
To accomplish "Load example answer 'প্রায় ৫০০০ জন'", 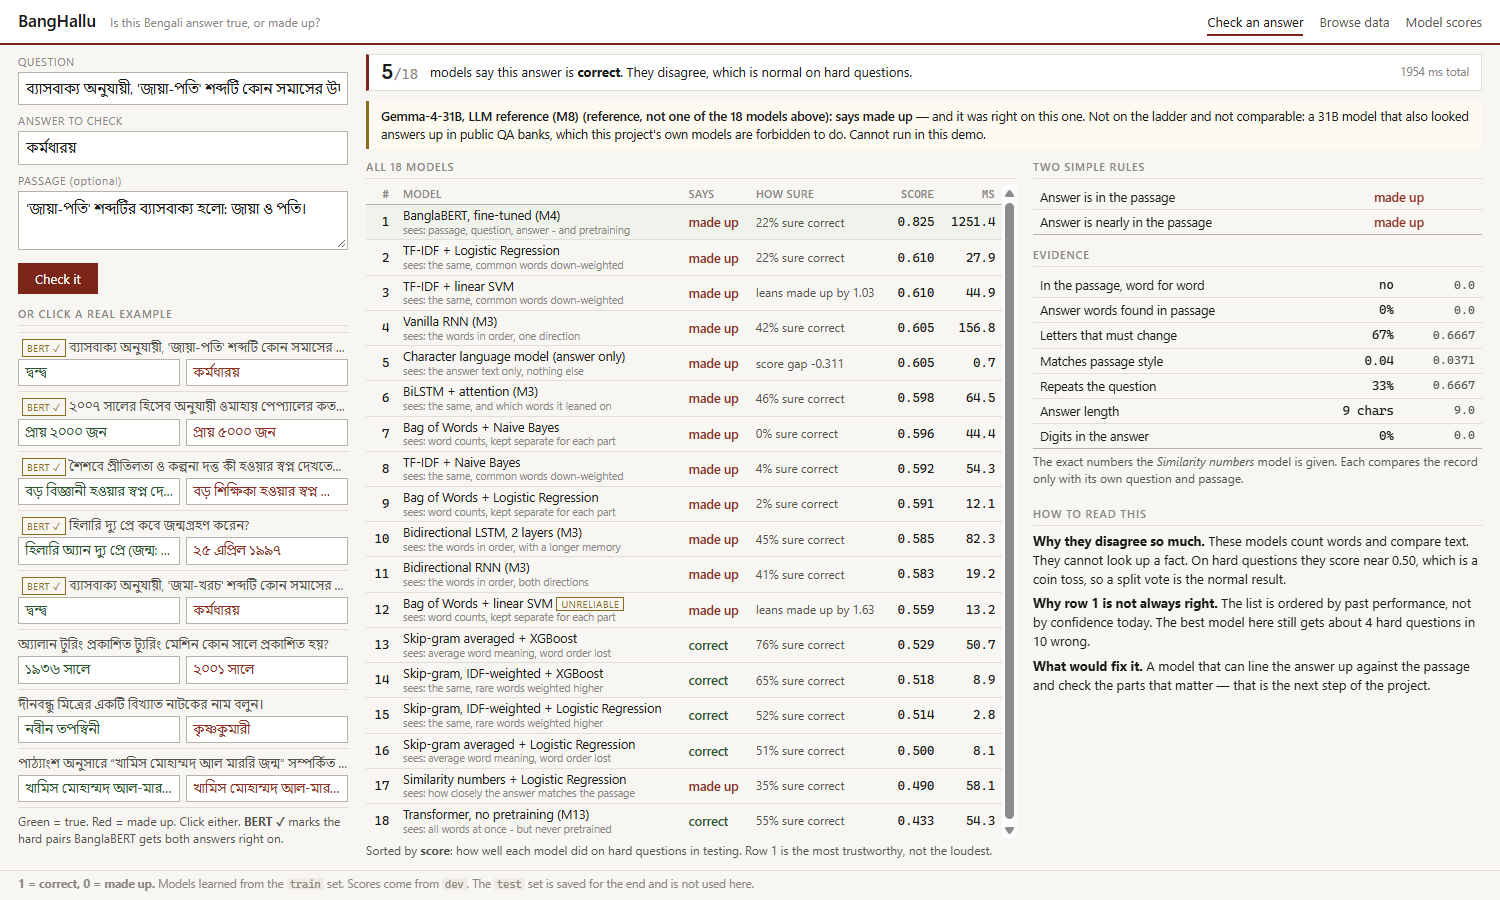I will (267, 432).
